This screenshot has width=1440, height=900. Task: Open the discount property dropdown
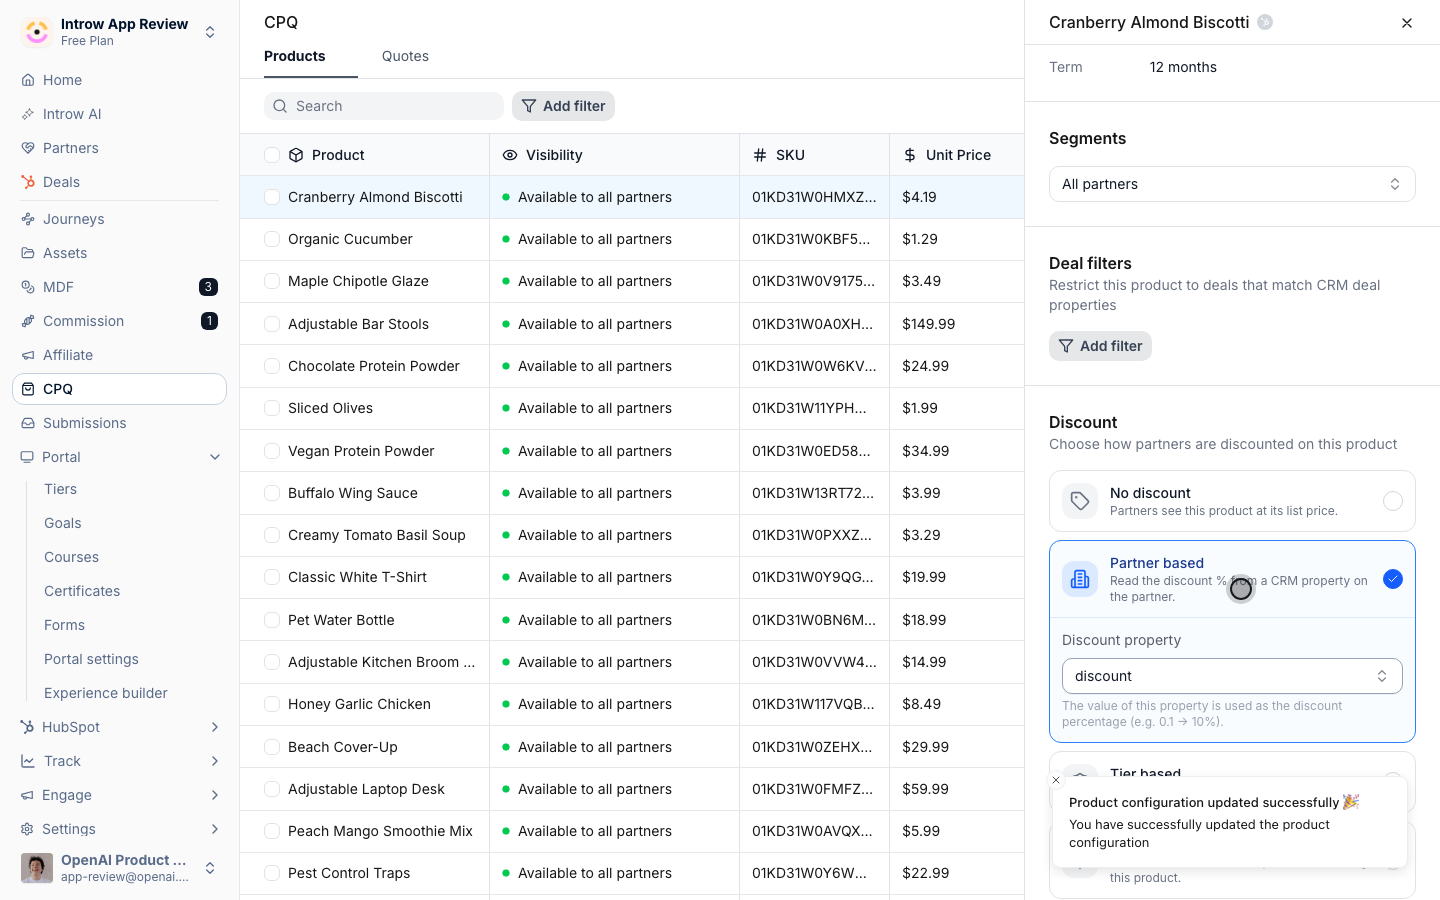[1232, 676]
